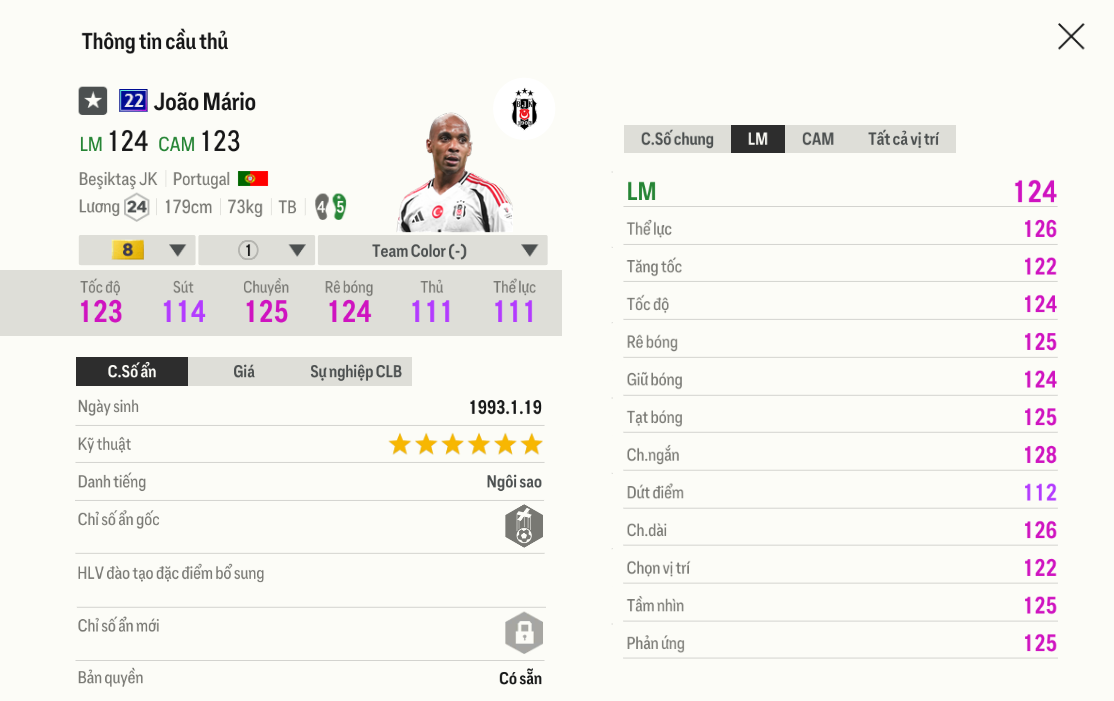1114x701 pixels.
Task: Click the favorite star icon beside João Mário
Action: point(93,101)
